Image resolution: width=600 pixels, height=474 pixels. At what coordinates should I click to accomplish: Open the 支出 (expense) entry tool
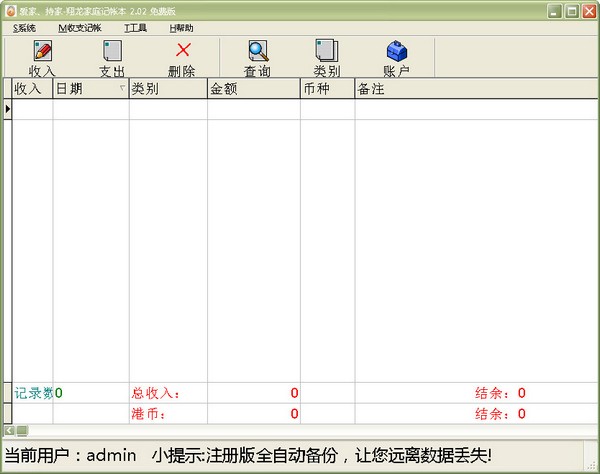(112, 58)
